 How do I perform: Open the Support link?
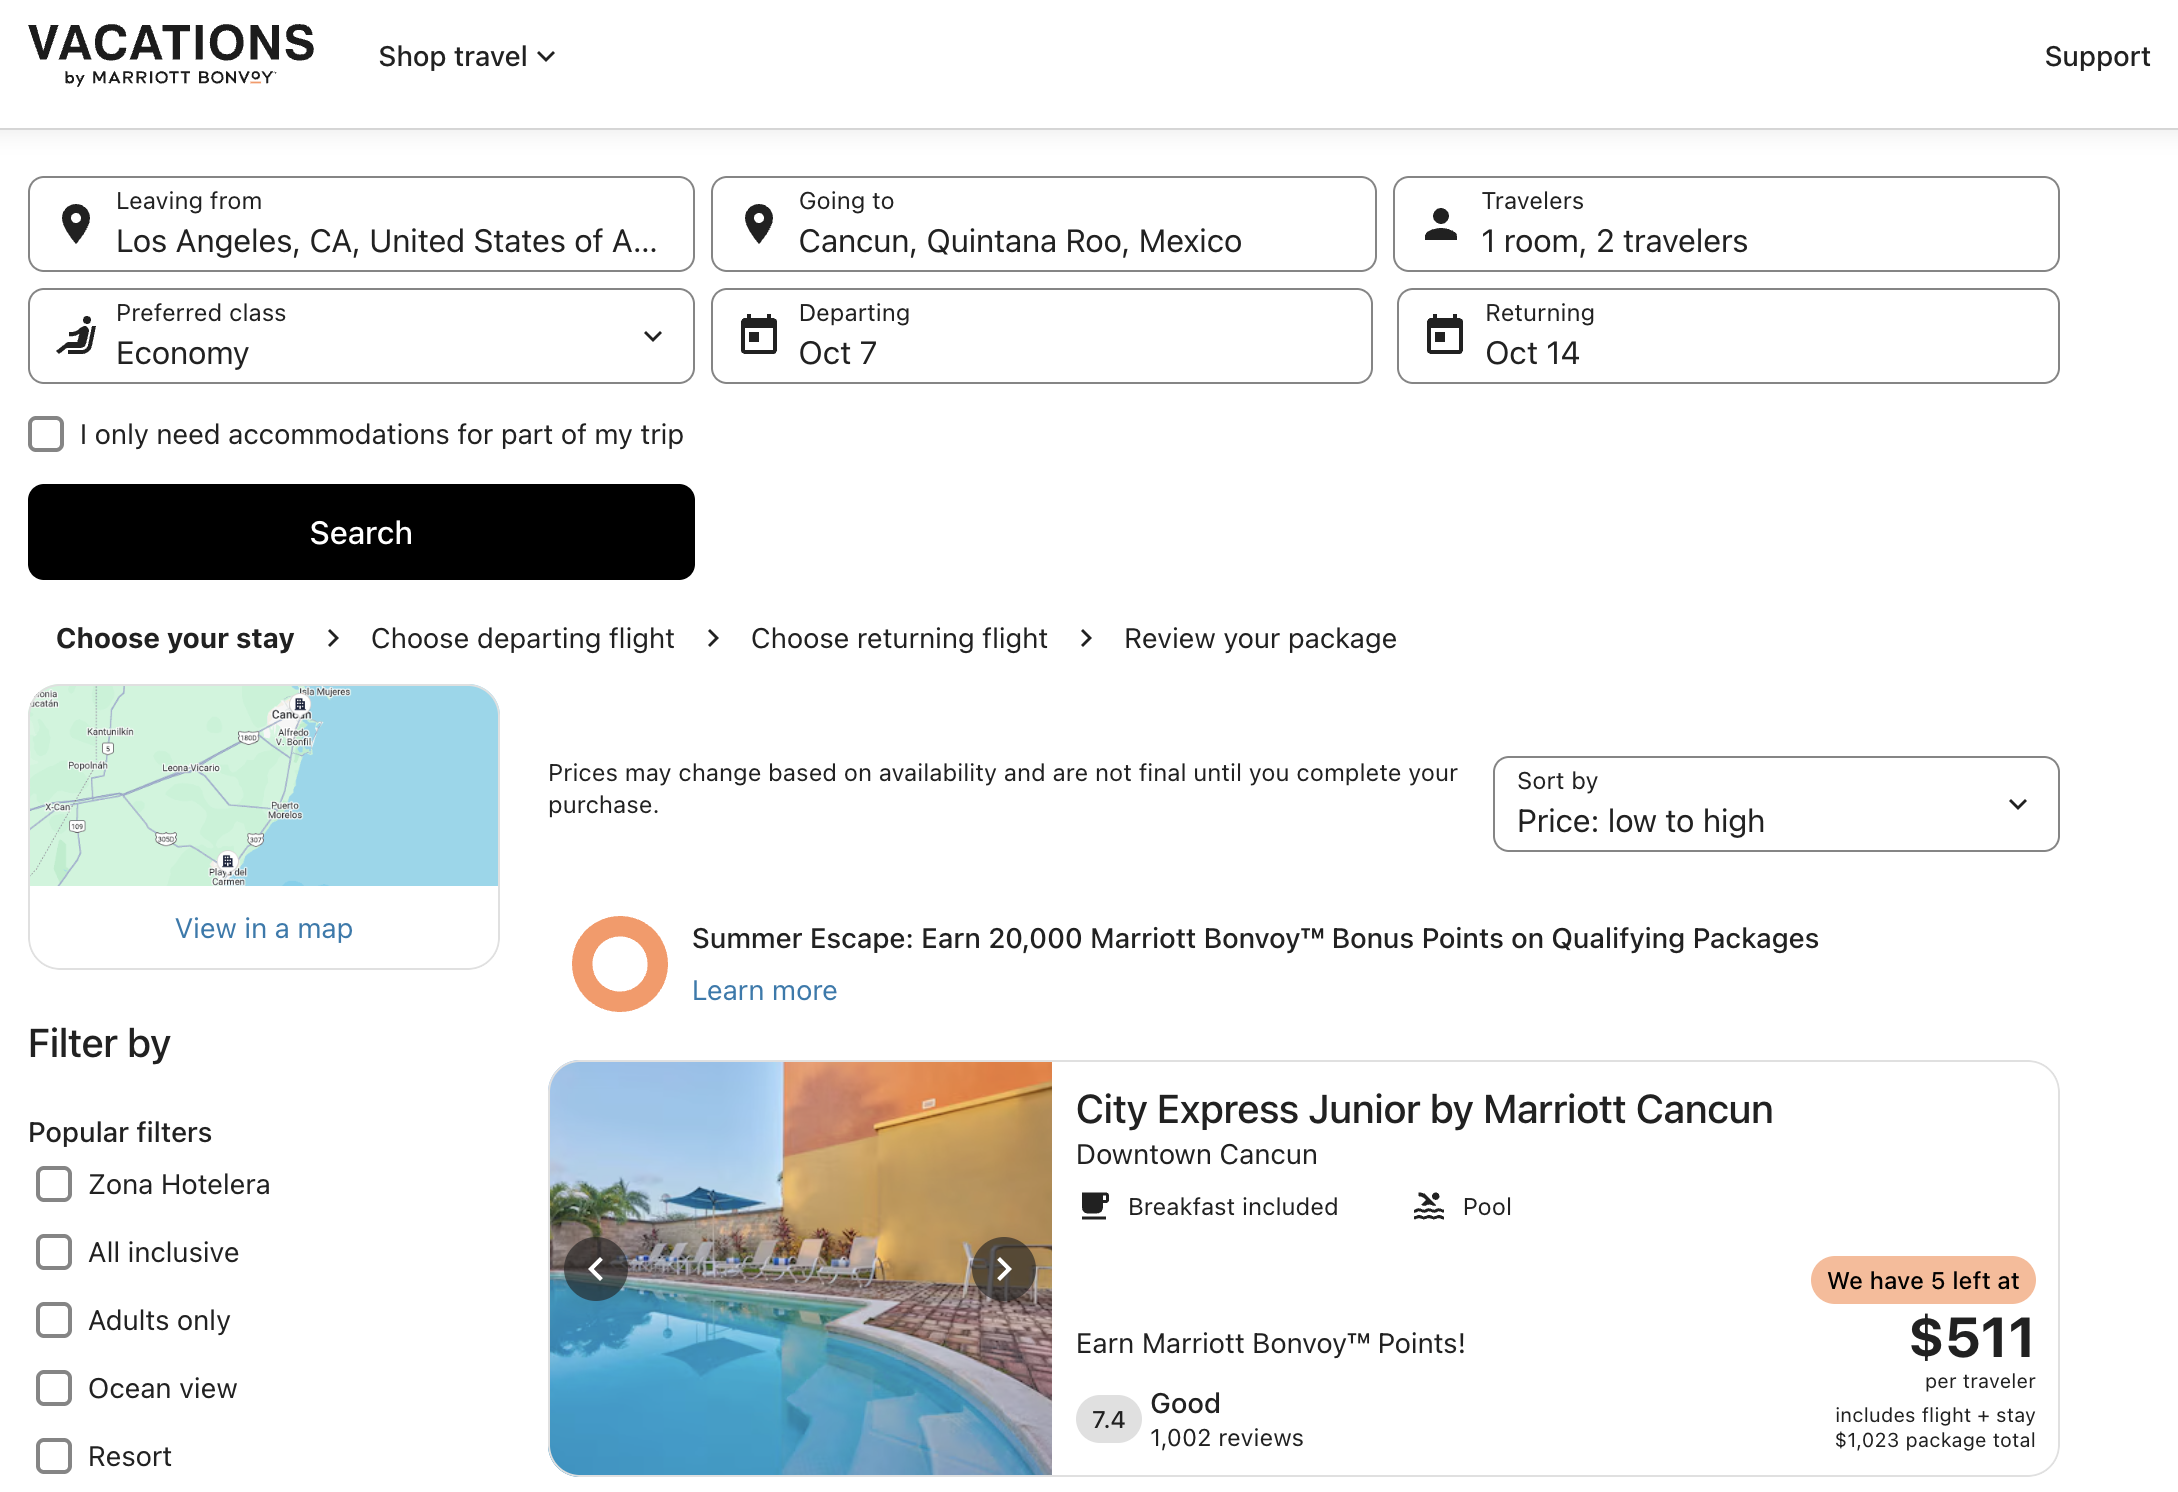[2097, 56]
